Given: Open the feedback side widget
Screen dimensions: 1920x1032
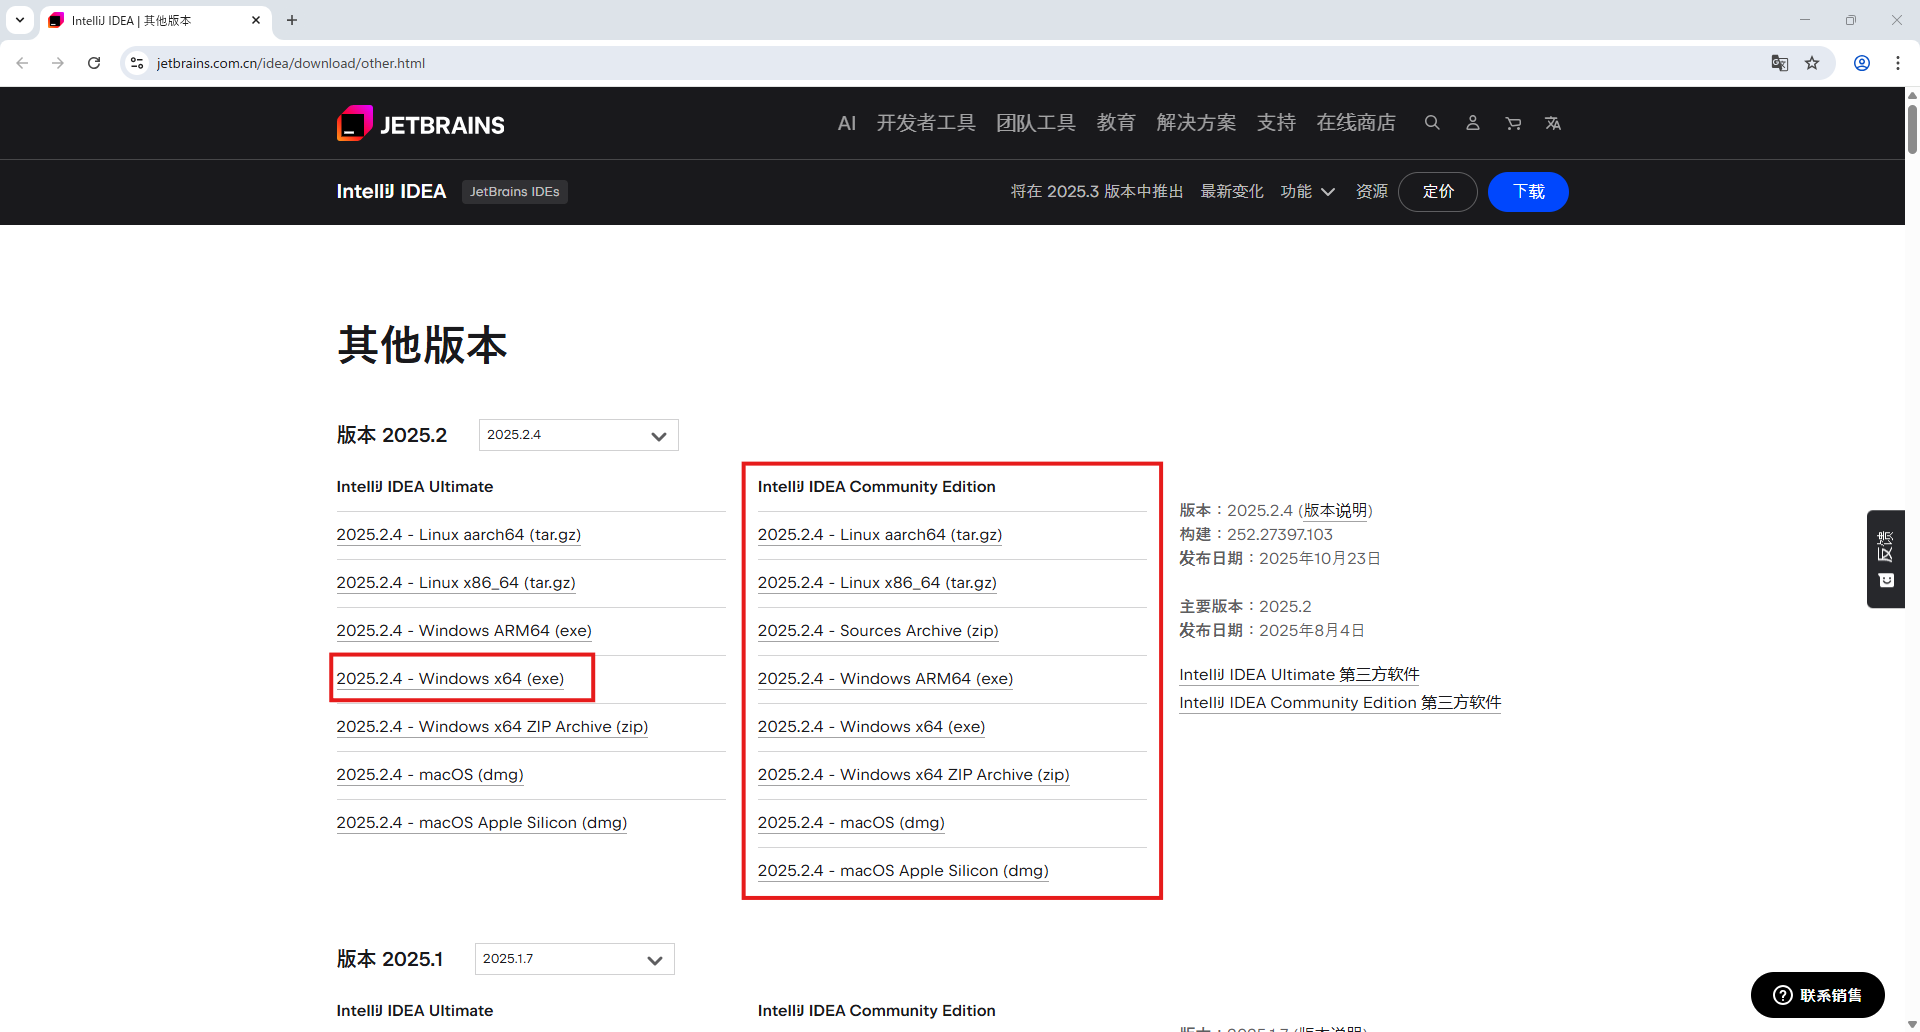Looking at the screenshot, I should 1886,559.
